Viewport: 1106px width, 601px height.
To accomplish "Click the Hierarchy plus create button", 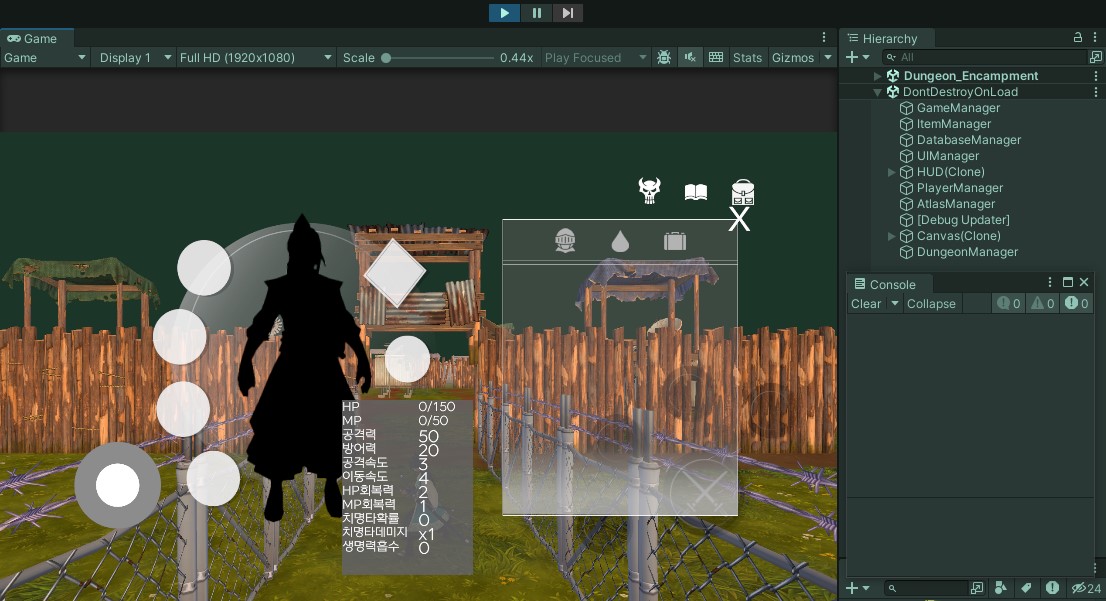I will click(851, 57).
